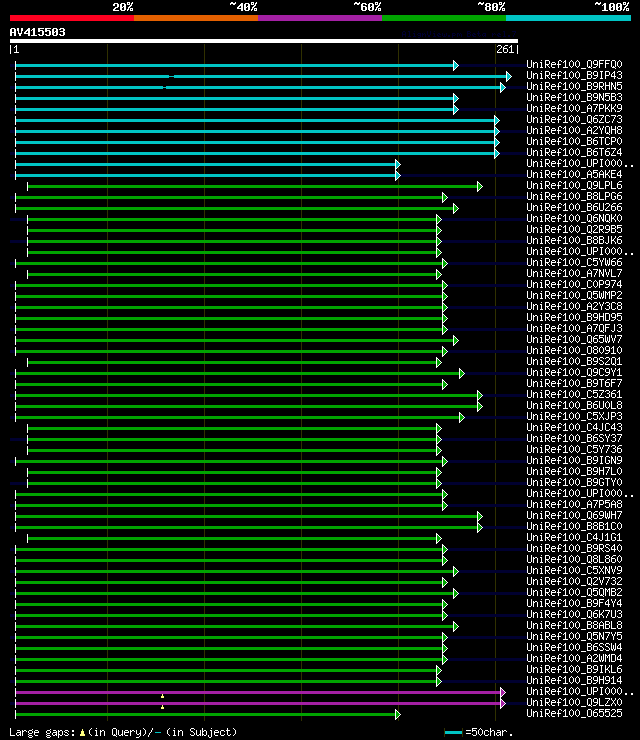640x740 pixels.
Task: Click UniRef100_B8BJK6 label
Action: (x=574, y=240)
